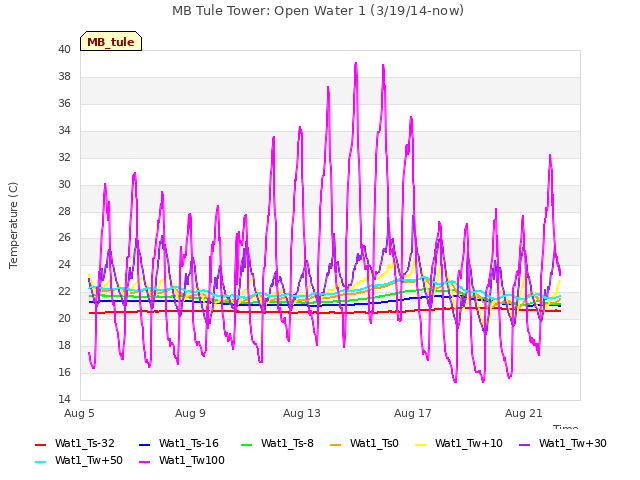Click the 38 y-axis tick label
Viewport: 640px width, 480px height.
point(64,76)
